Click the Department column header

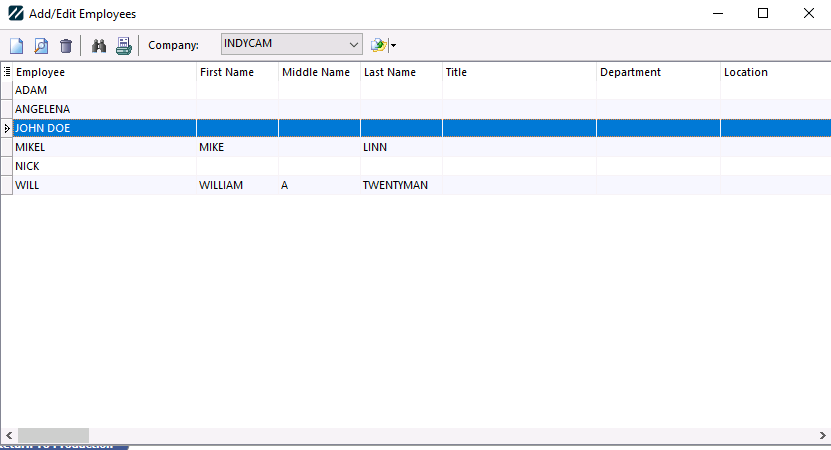point(657,72)
